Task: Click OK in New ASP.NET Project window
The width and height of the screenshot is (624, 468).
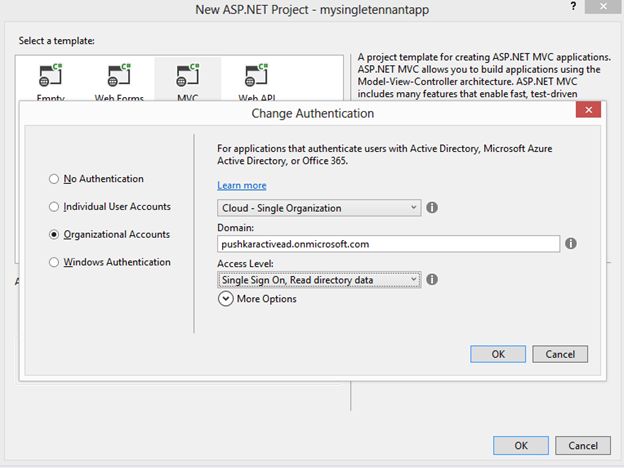Action: click(x=521, y=445)
